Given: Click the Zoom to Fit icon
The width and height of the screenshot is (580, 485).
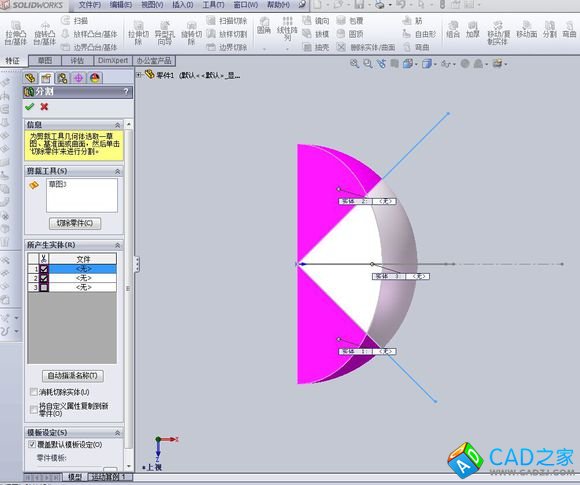Looking at the screenshot, I should [x=354, y=64].
